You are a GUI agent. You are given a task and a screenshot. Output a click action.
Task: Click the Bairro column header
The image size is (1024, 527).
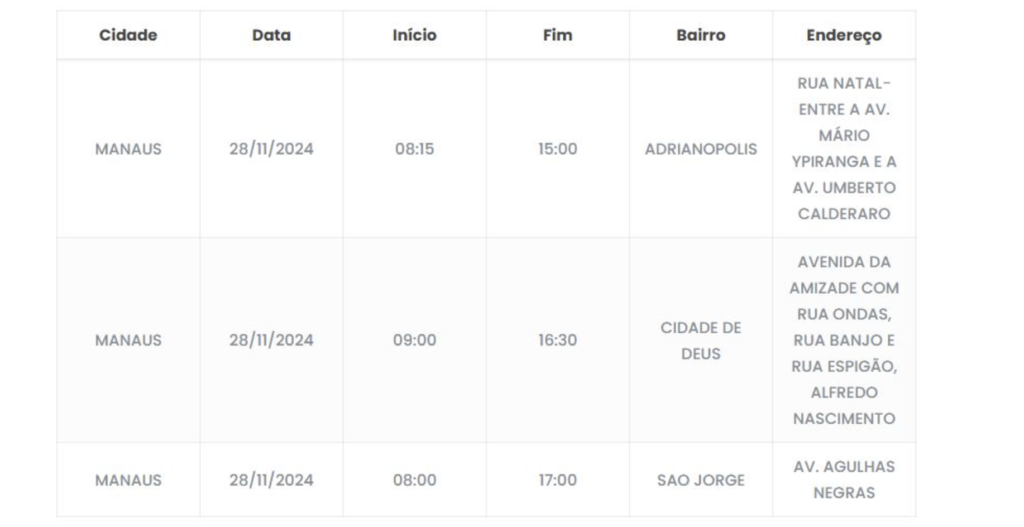coord(700,35)
